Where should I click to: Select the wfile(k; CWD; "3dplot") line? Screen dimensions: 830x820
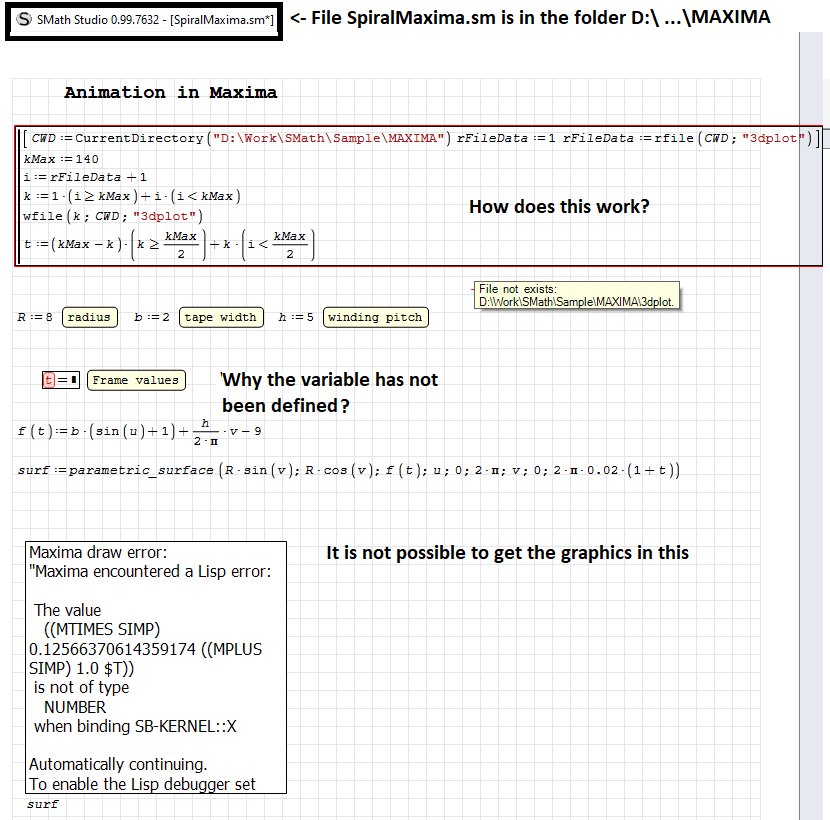click(x=112, y=215)
